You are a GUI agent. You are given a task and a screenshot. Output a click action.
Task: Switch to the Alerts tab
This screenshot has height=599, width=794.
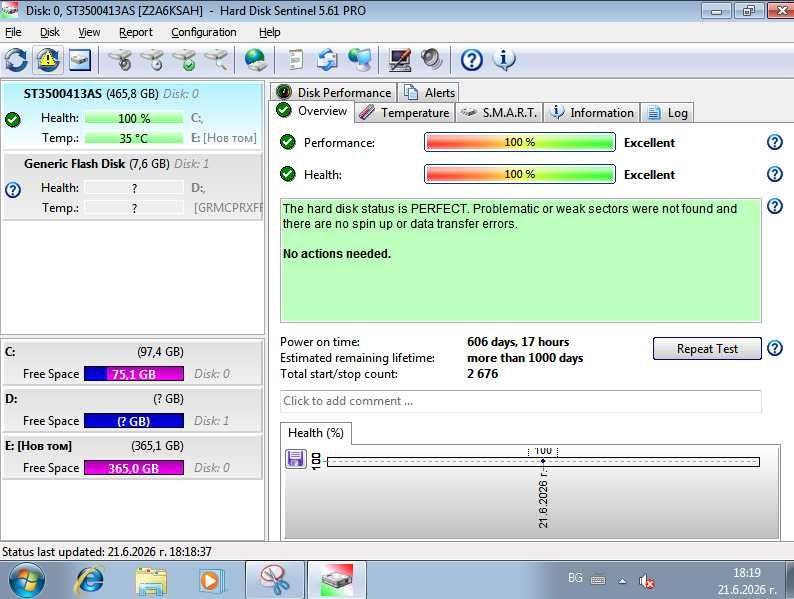428,93
